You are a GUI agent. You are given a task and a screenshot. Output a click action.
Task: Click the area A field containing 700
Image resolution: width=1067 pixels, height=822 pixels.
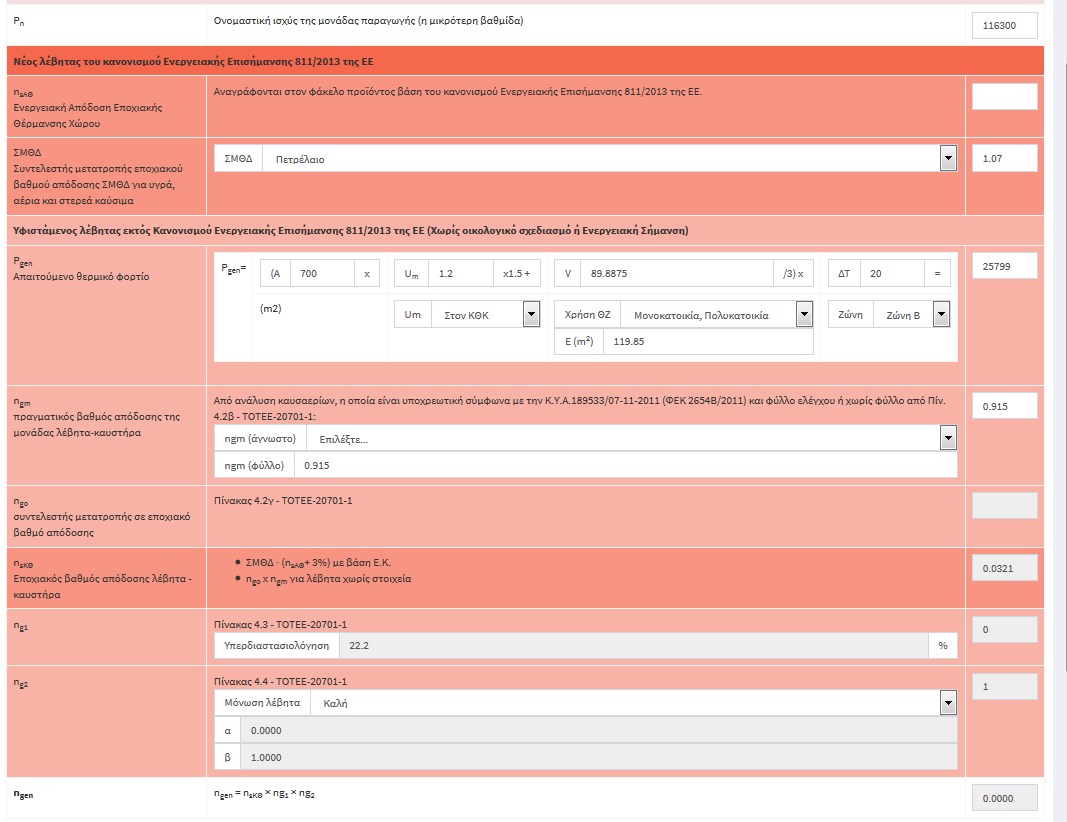pos(325,274)
